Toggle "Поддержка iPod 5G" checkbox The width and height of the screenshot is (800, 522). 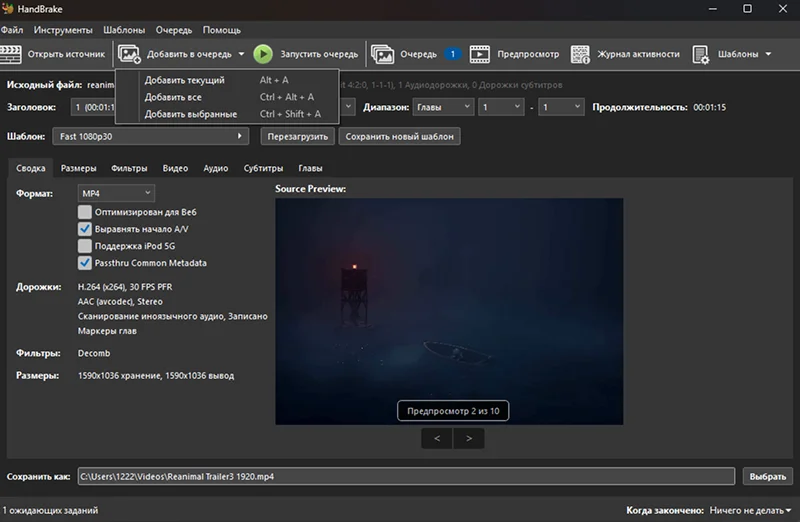pyautogui.click(x=85, y=246)
